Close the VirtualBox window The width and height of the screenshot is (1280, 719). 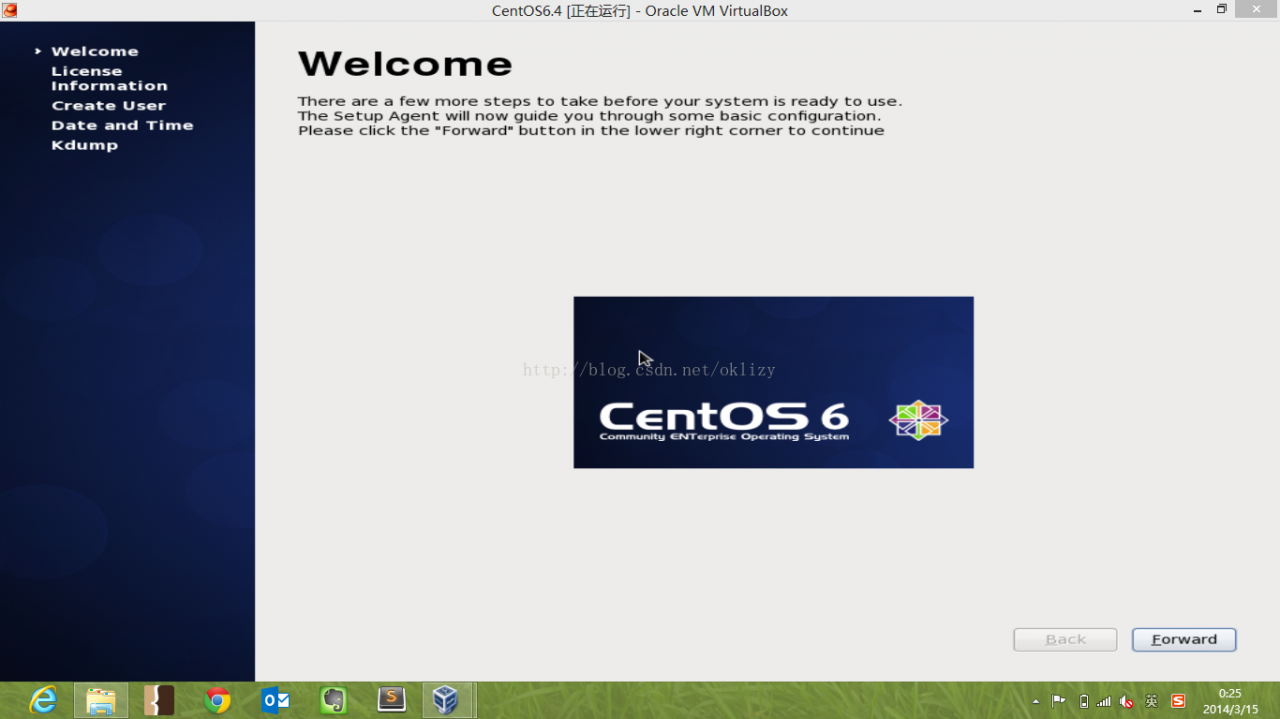[x=1256, y=10]
